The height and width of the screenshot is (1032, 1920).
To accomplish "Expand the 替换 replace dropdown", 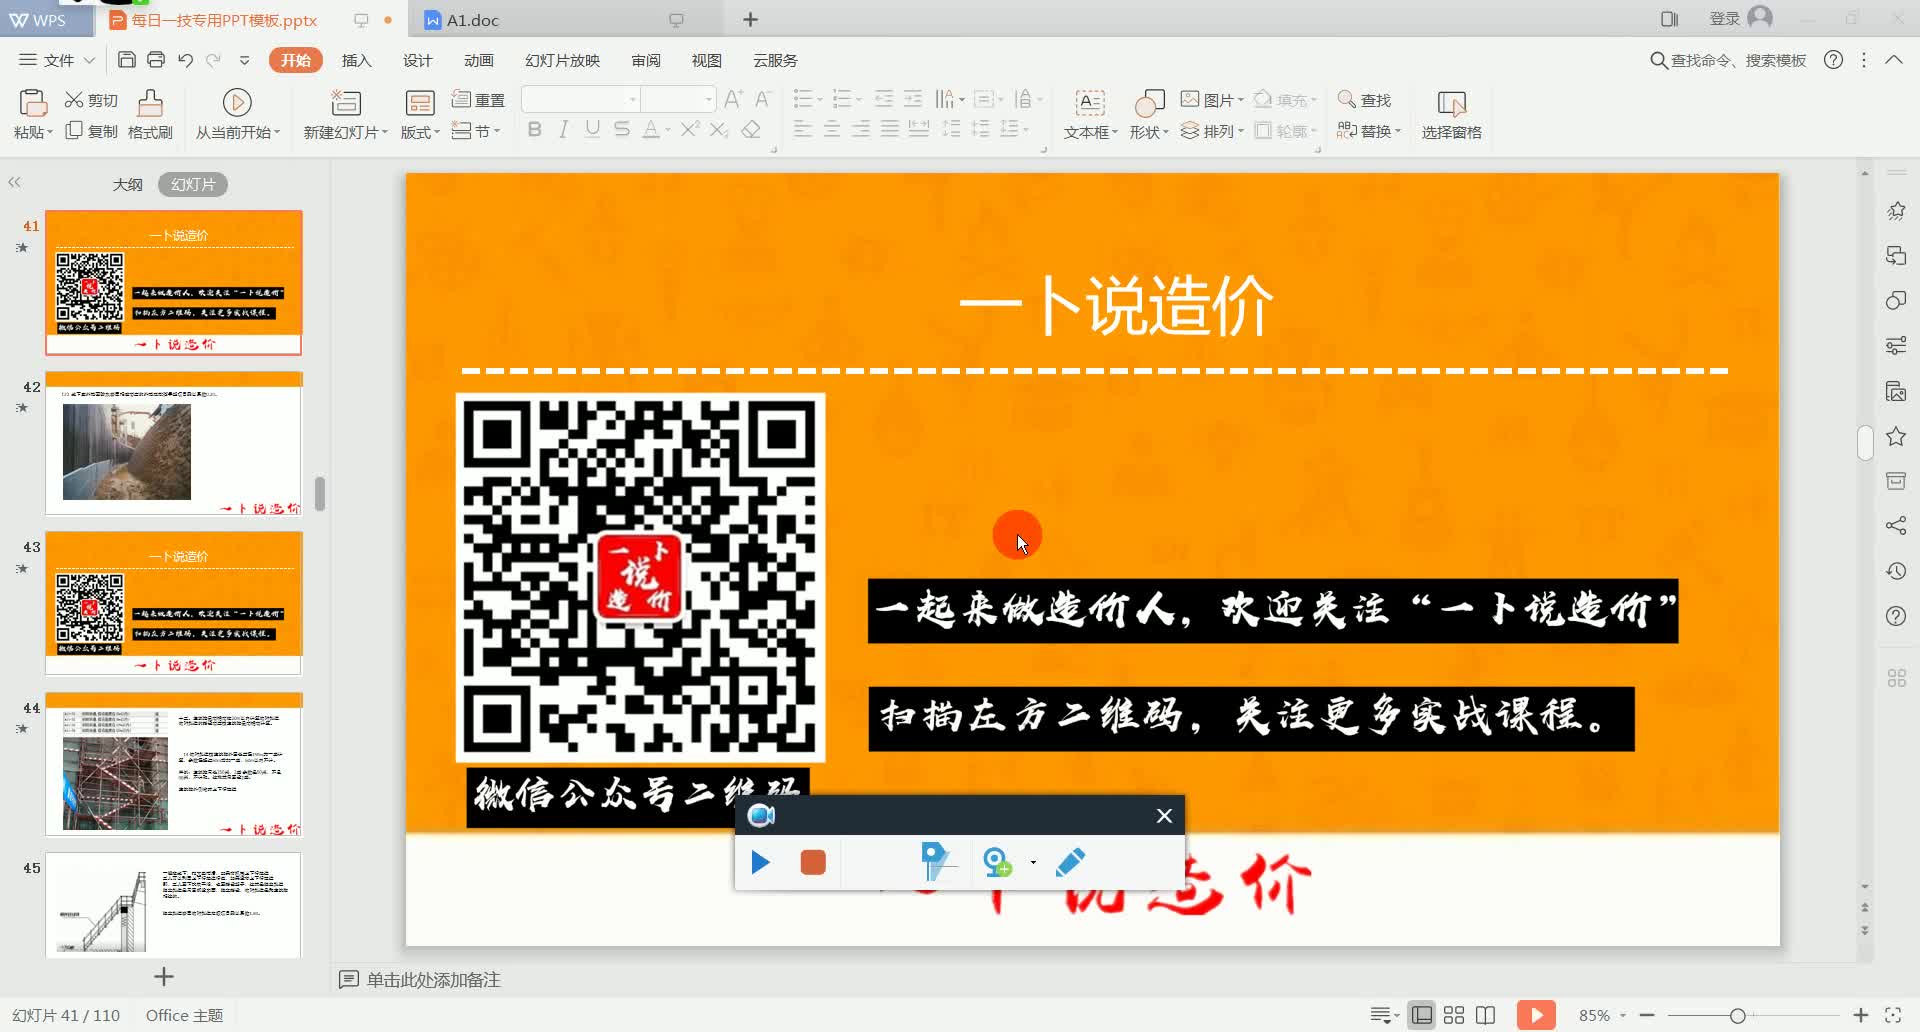I will click(1397, 131).
